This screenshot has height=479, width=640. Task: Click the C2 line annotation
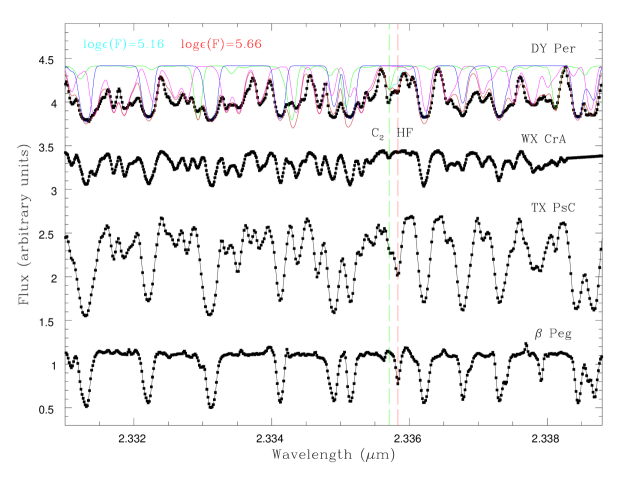(x=378, y=133)
